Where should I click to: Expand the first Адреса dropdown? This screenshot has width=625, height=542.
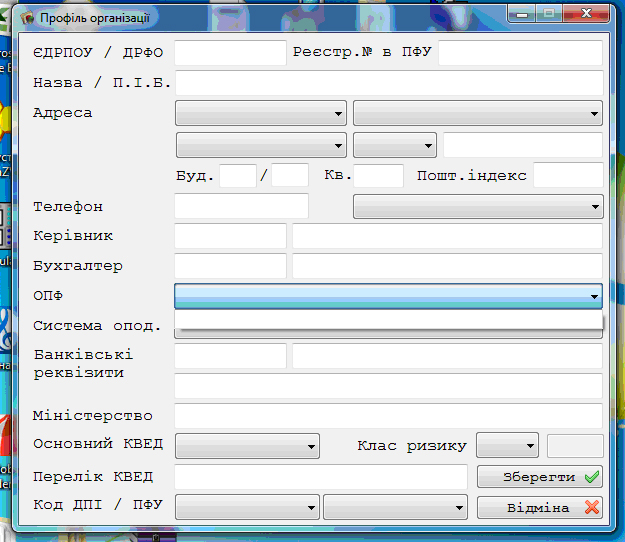pyautogui.click(x=261, y=113)
